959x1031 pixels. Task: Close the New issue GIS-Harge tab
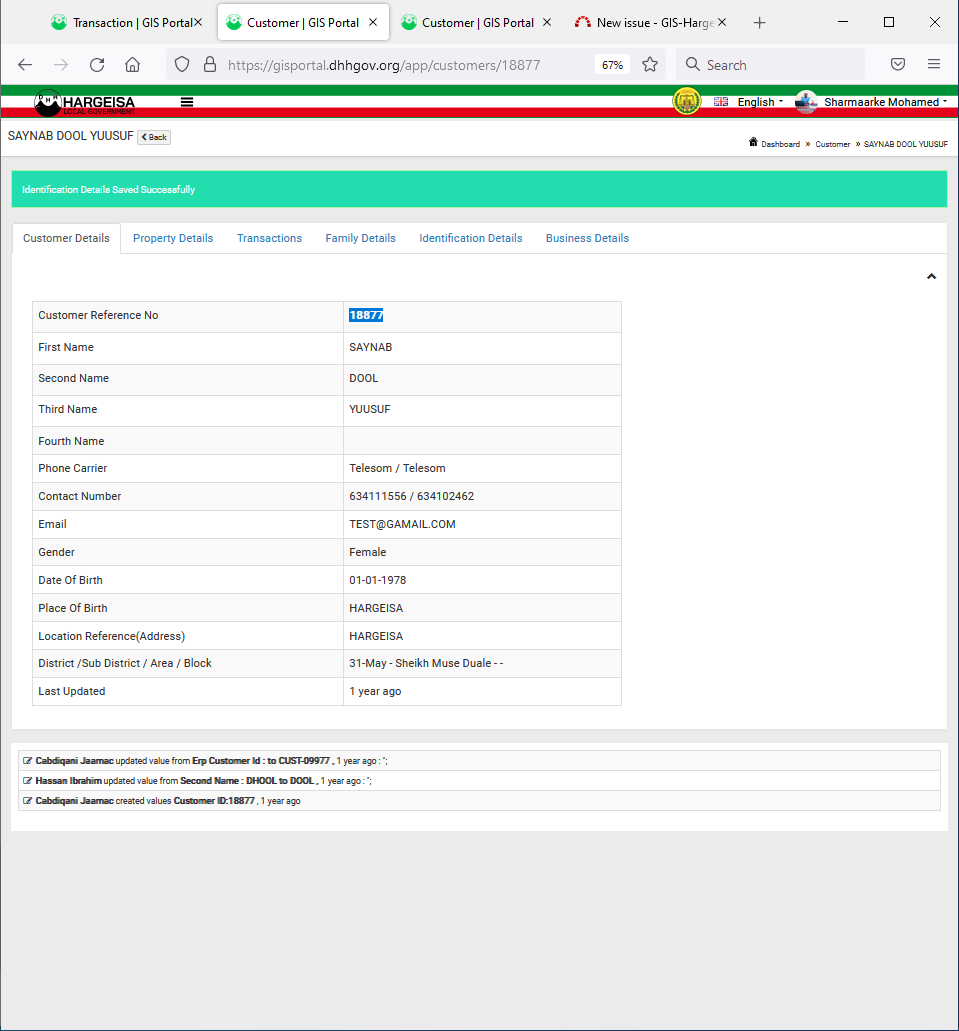click(722, 22)
